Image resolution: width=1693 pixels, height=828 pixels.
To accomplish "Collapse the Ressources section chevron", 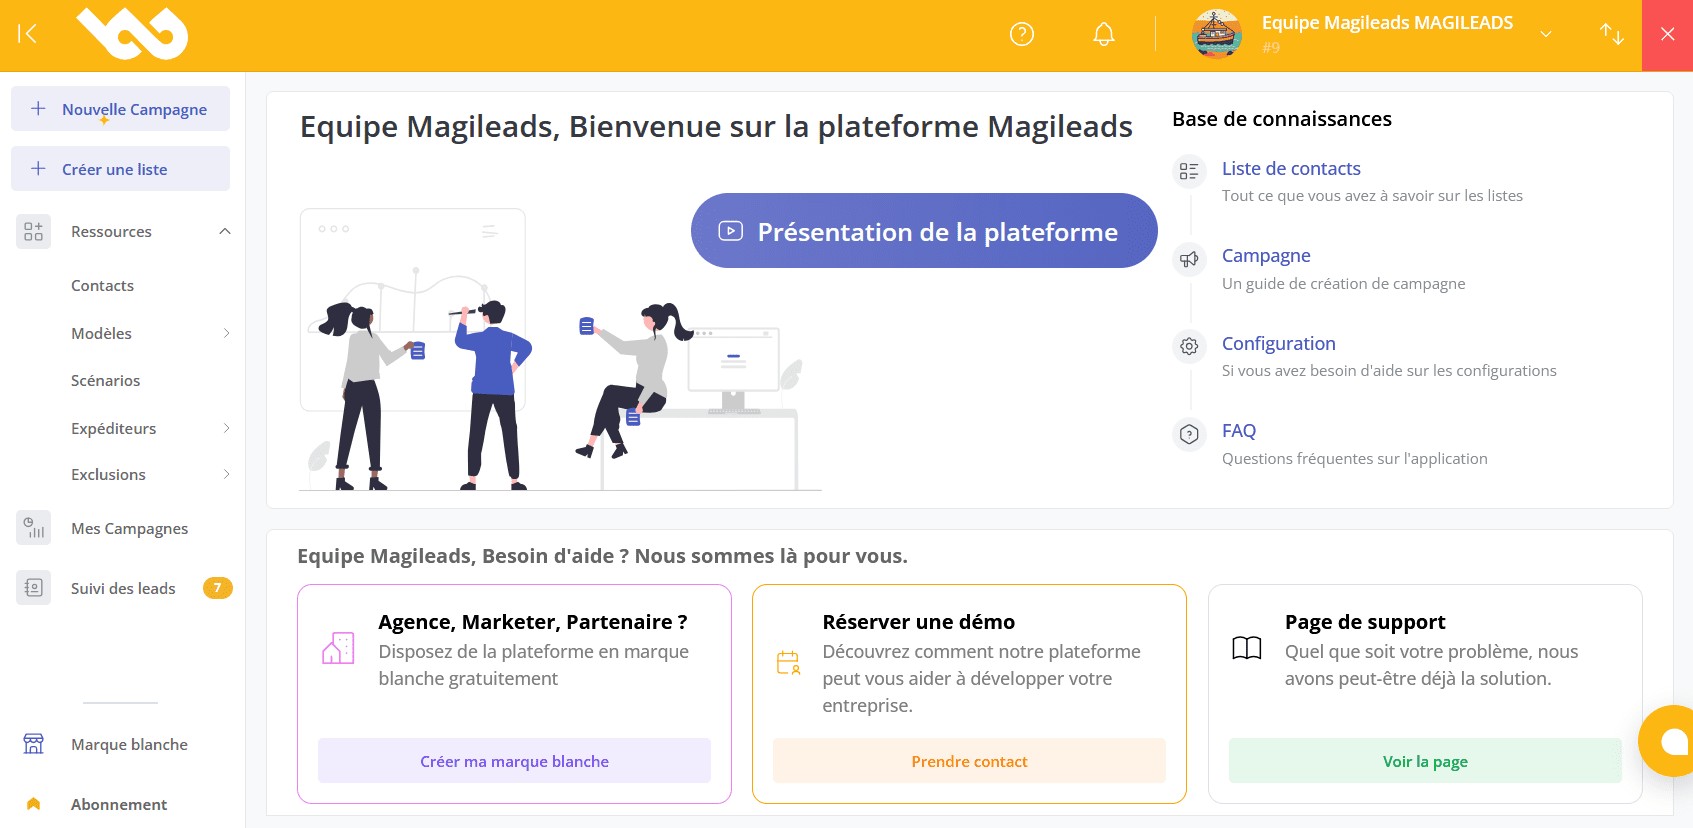I will coord(225,231).
